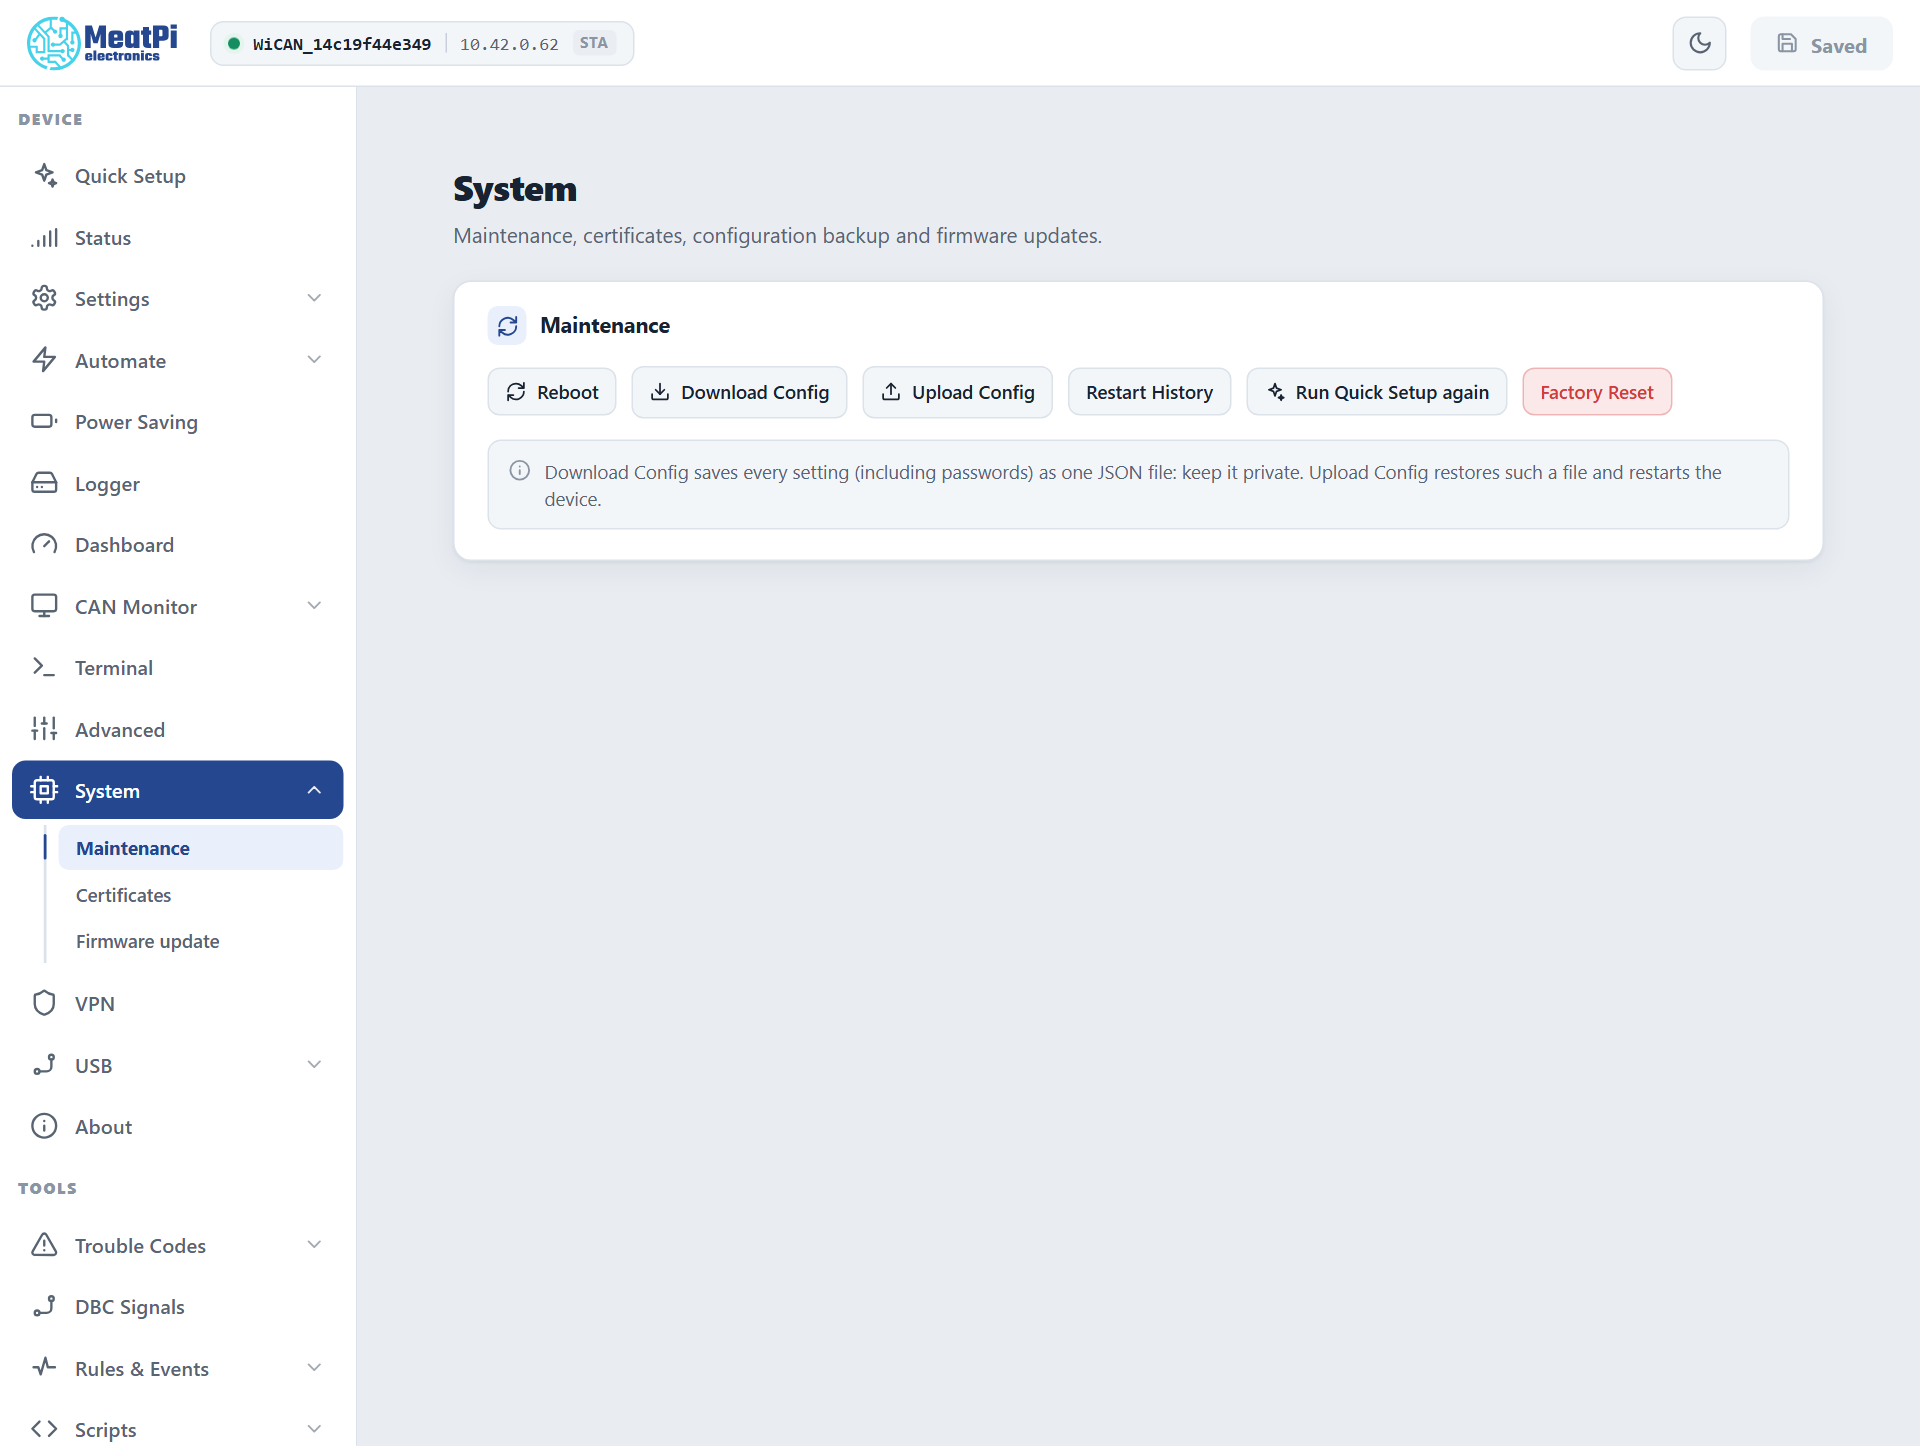Expand the CAN Monitor chevron

[314, 606]
